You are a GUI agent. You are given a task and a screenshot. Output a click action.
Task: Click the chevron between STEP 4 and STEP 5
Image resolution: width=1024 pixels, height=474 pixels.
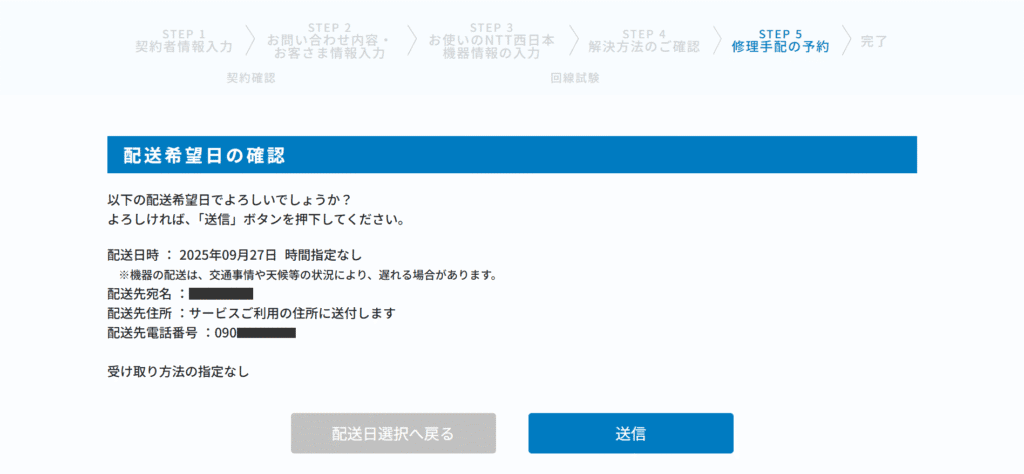[717, 41]
